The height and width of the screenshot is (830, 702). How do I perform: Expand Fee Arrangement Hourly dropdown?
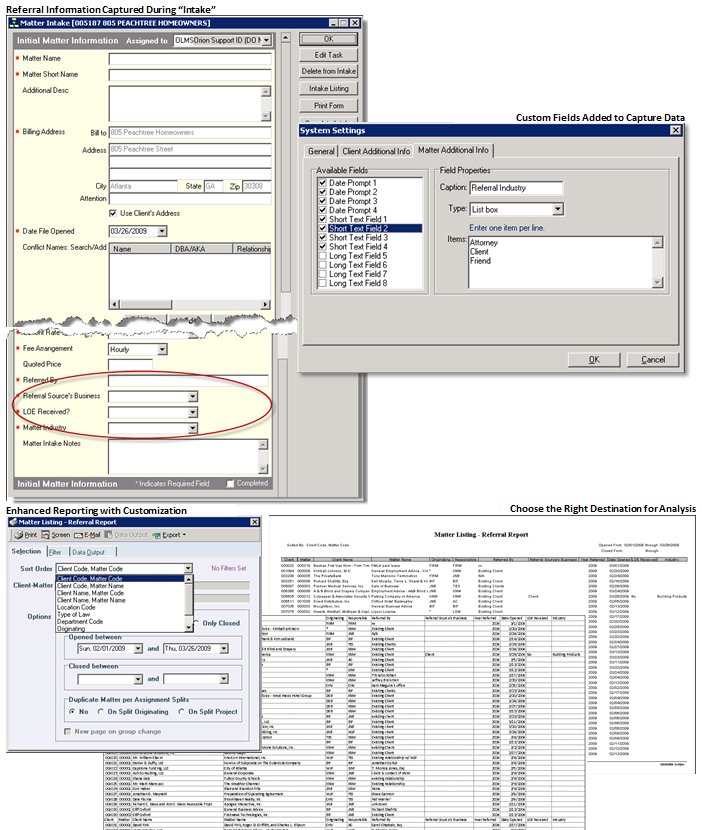click(x=162, y=349)
